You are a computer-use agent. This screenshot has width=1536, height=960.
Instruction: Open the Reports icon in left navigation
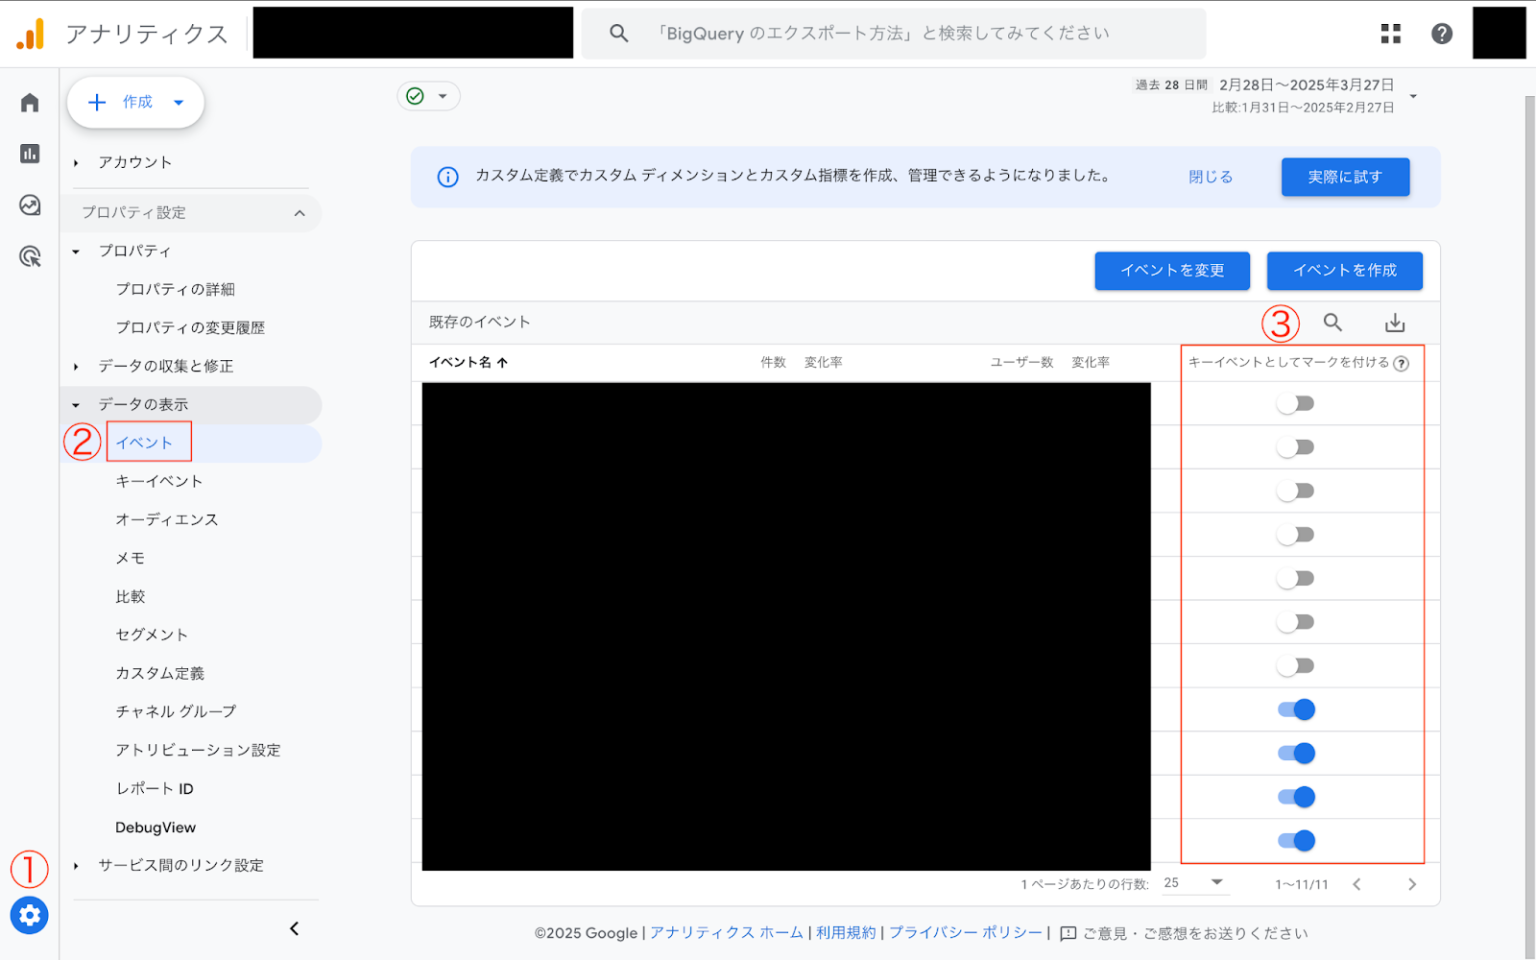point(29,153)
